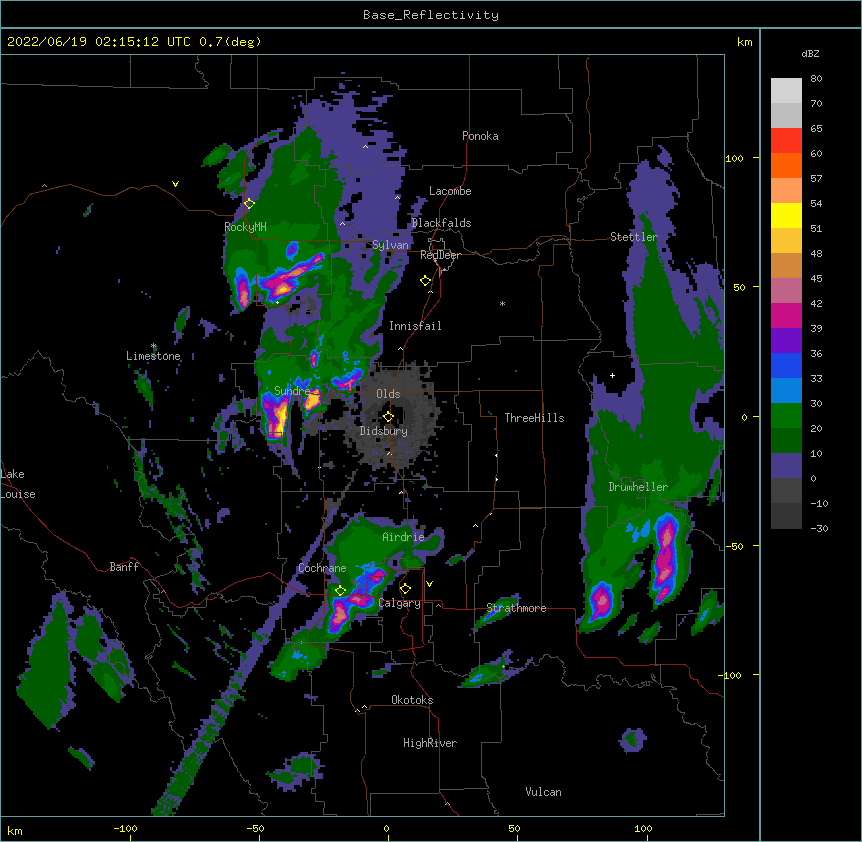The height and width of the screenshot is (842, 862).
Task: Select the radar site diamond between Olds and Didsbury
Action: point(388,417)
